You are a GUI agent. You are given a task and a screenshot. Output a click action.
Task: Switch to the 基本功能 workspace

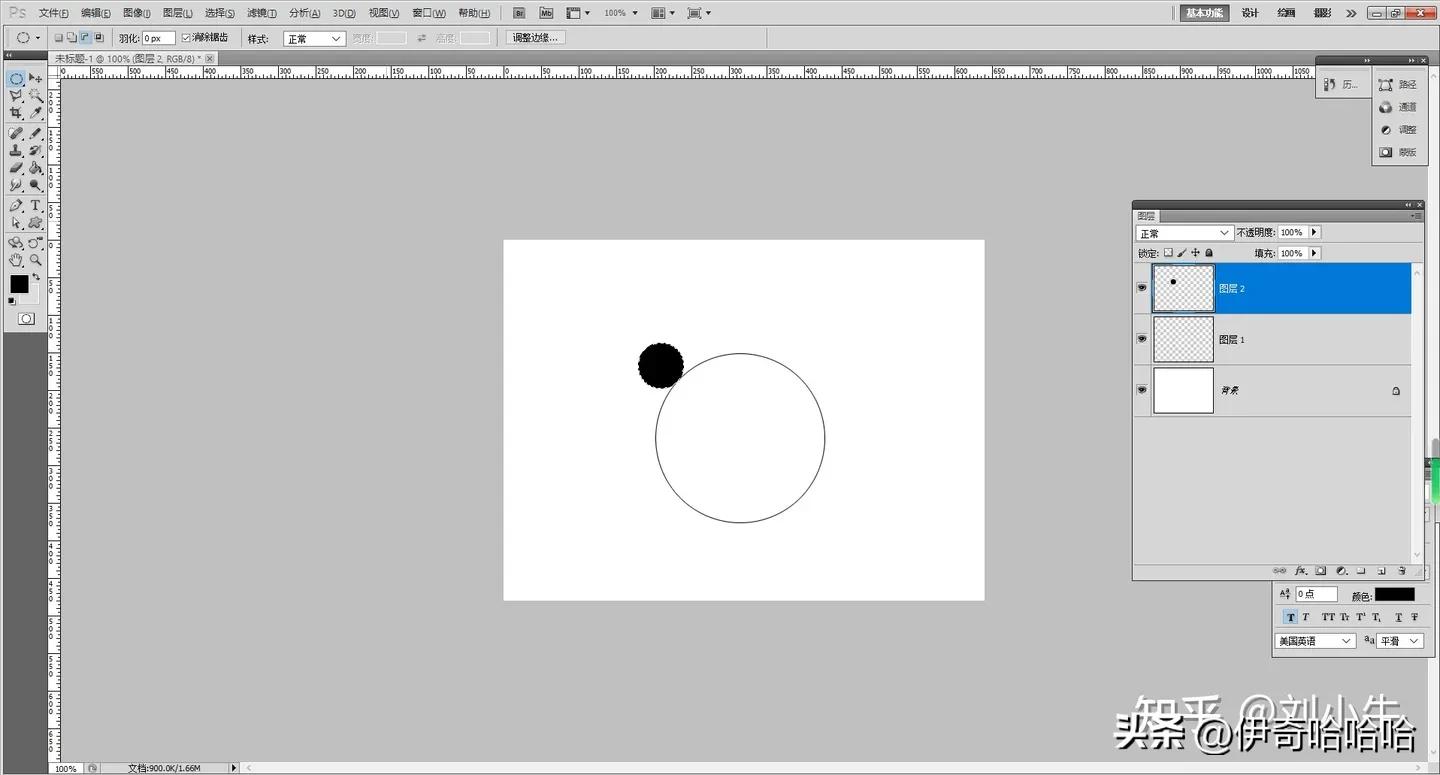[x=1203, y=13]
